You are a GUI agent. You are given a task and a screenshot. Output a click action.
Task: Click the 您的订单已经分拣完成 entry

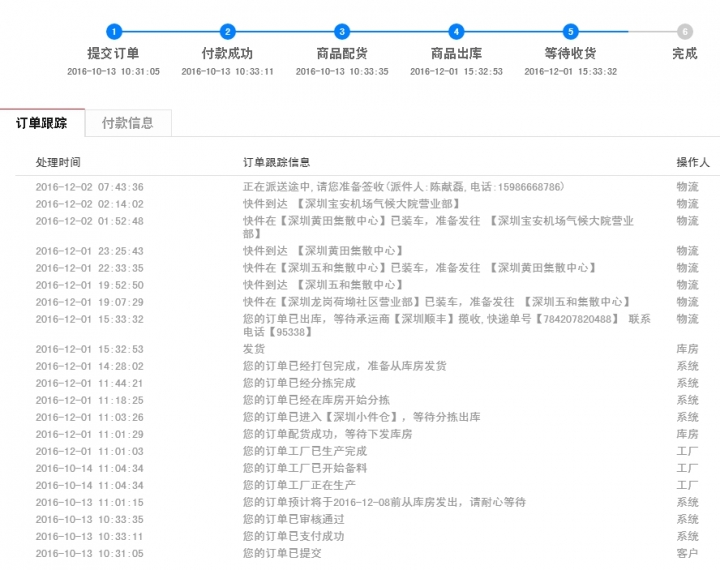click(299, 383)
